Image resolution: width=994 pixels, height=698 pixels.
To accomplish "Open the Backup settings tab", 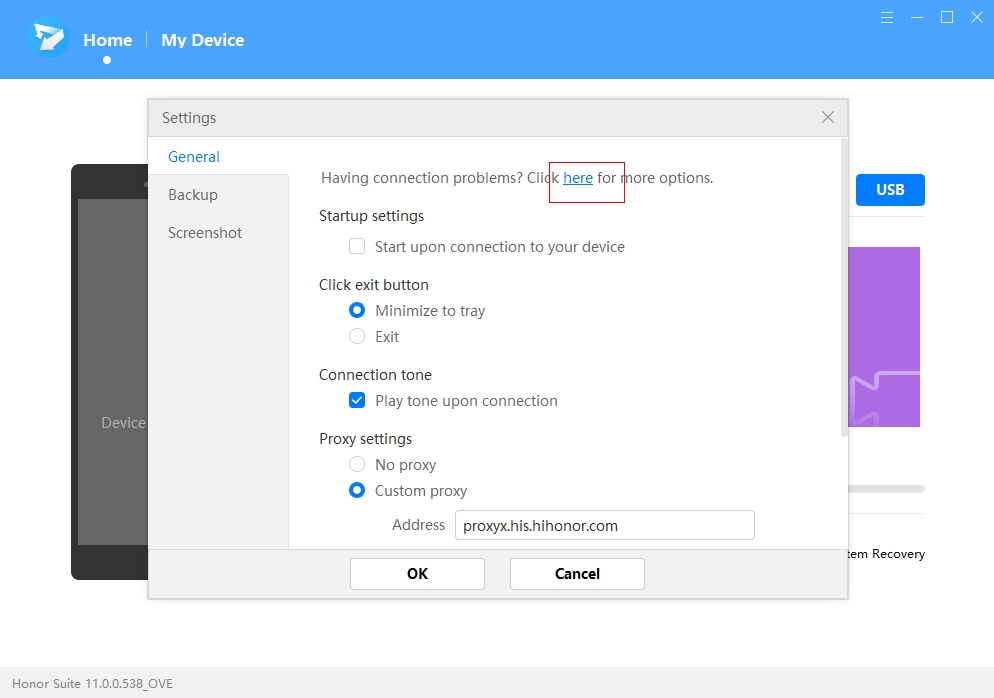I will click(193, 195).
